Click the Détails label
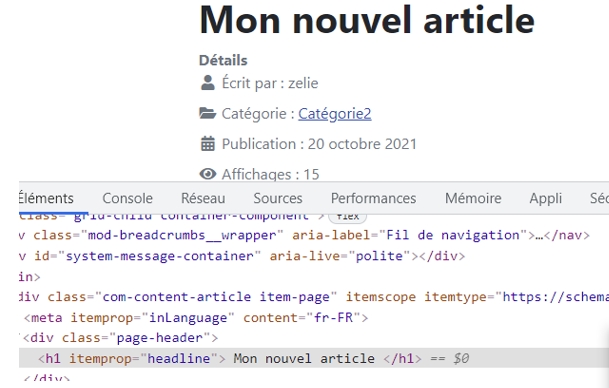This screenshot has width=609, height=388. coord(223,61)
